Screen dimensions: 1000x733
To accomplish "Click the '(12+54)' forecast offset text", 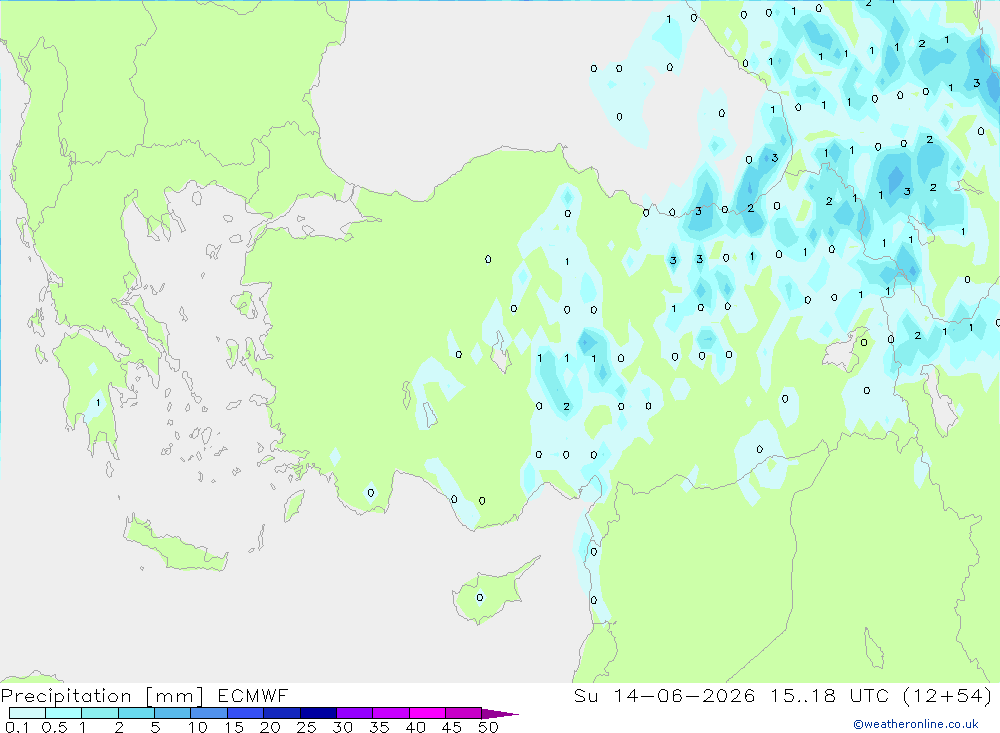I will (948, 695).
